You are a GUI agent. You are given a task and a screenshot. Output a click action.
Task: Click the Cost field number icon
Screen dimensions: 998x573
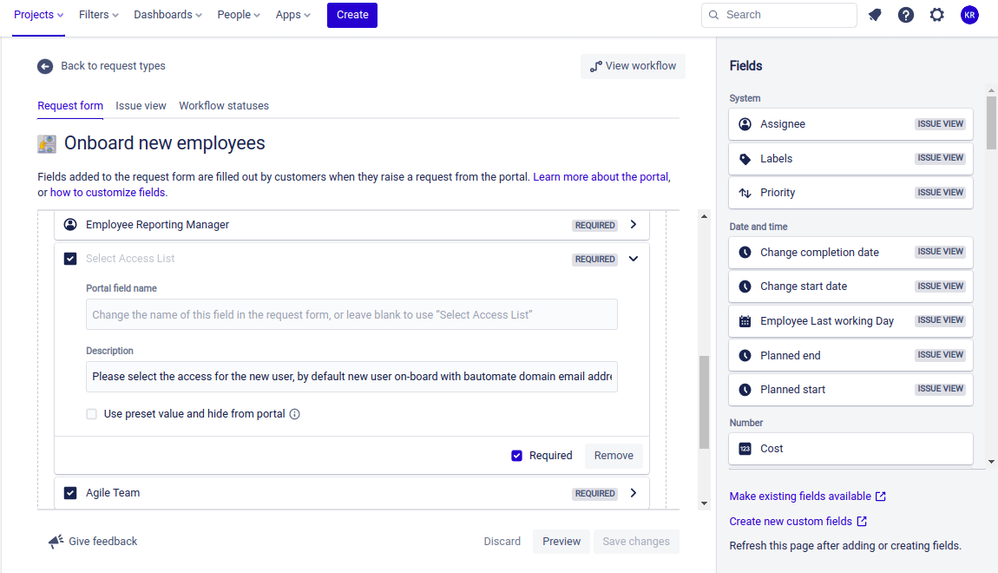point(745,449)
